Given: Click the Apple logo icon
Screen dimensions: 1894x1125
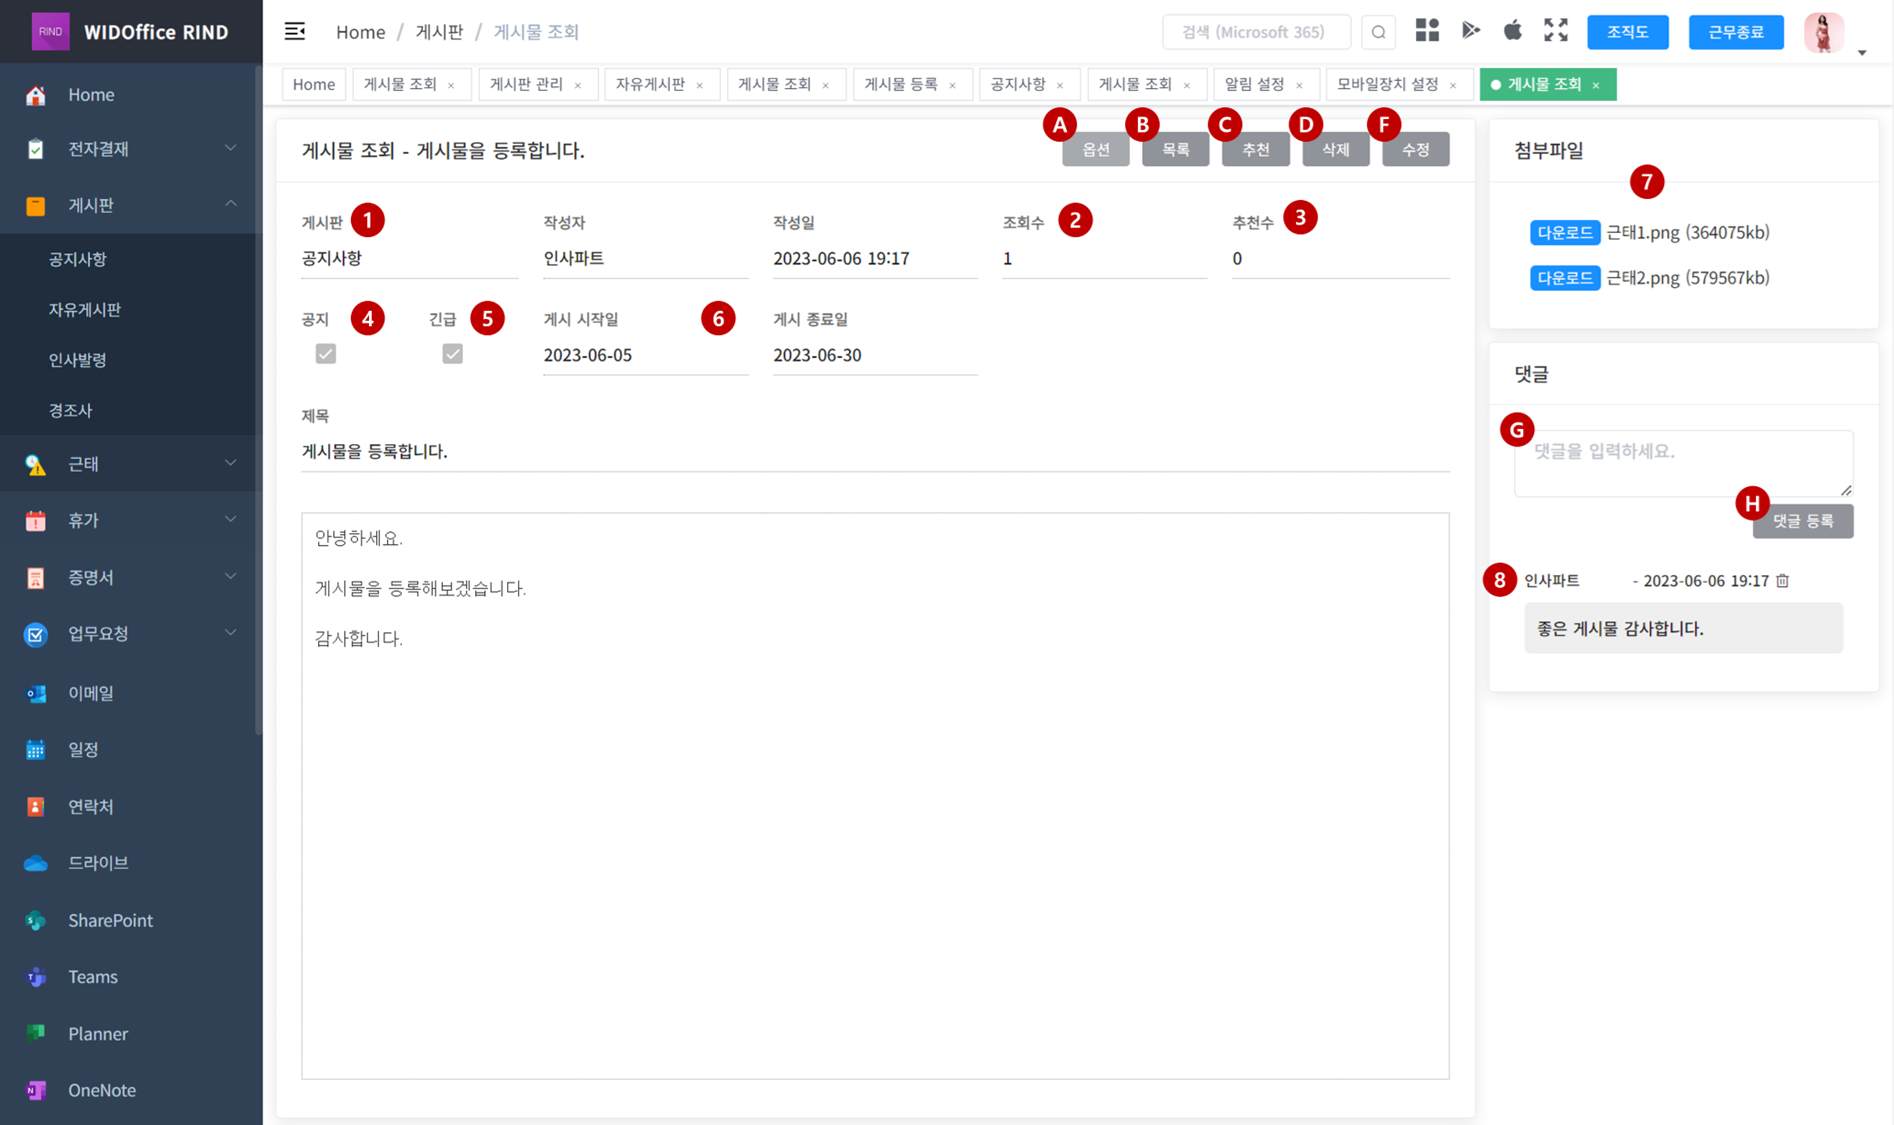Looking at the screenshot, I should coord(1512,31).
